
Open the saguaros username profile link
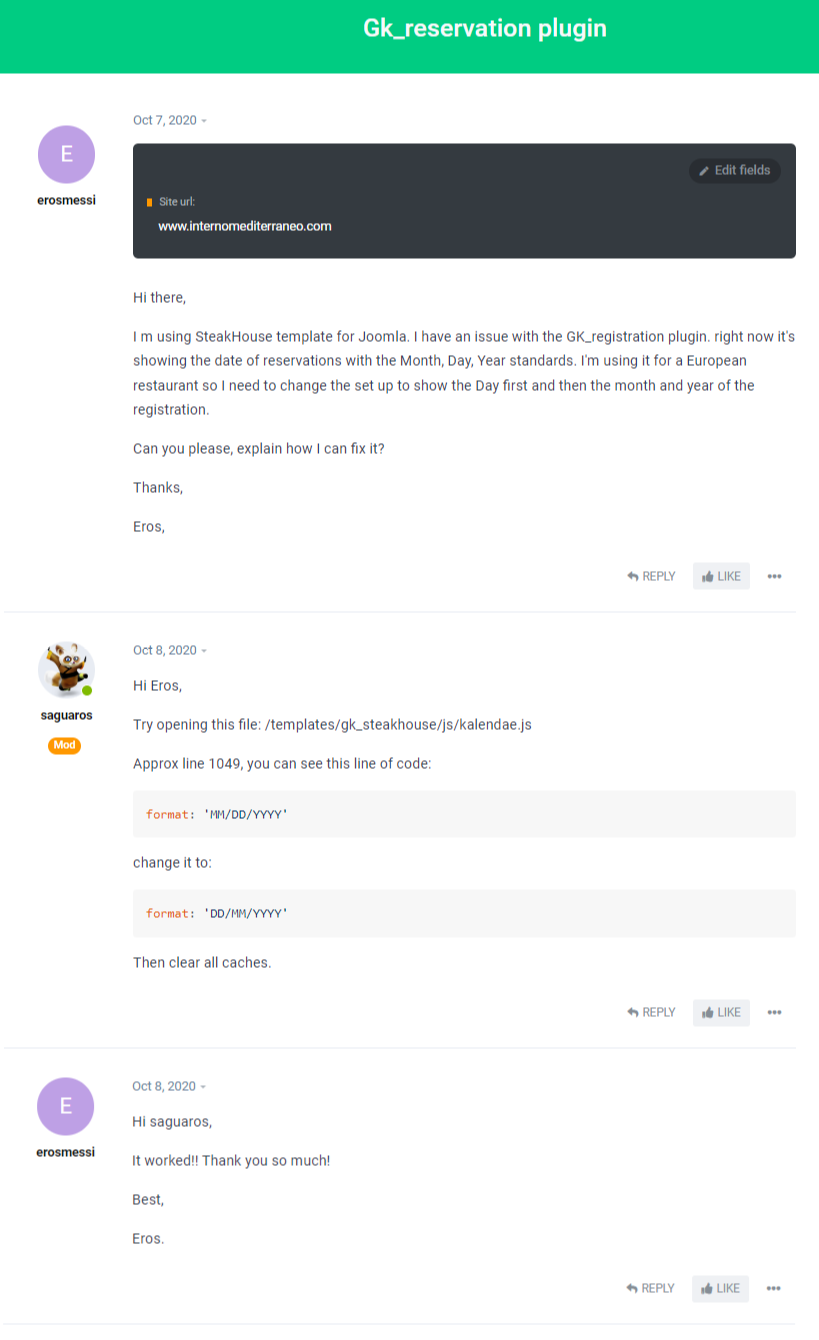[66, 716]
